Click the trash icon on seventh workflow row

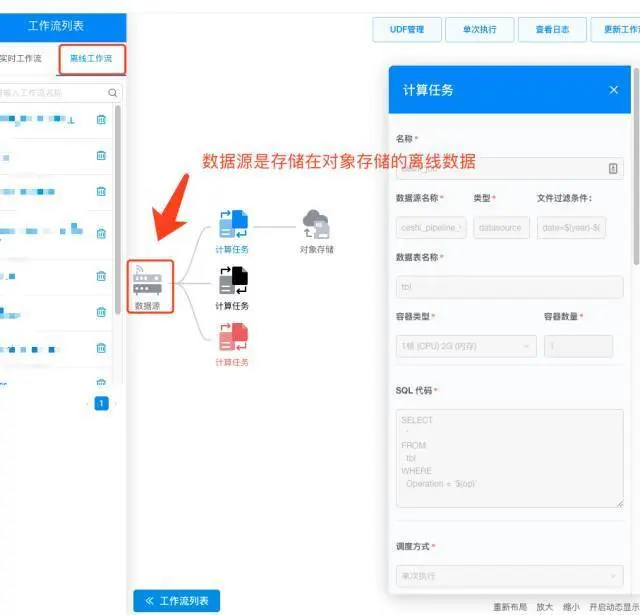[101, 348]
